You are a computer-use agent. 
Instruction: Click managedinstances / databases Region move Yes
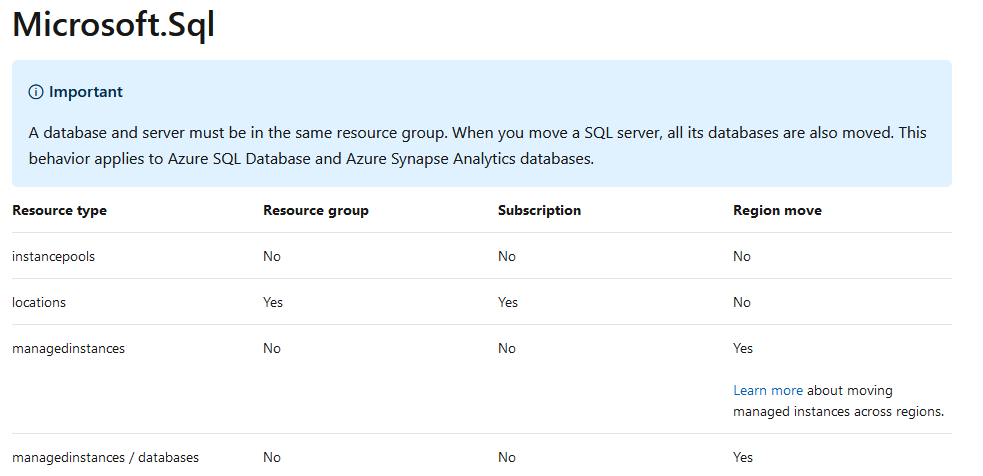pos(744,457)
